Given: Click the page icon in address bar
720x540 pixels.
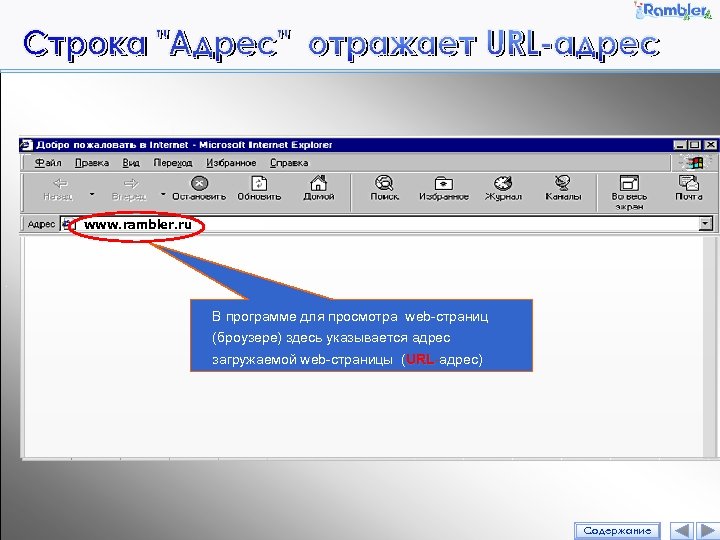Looking at the screenshot, I should [68, 225].
